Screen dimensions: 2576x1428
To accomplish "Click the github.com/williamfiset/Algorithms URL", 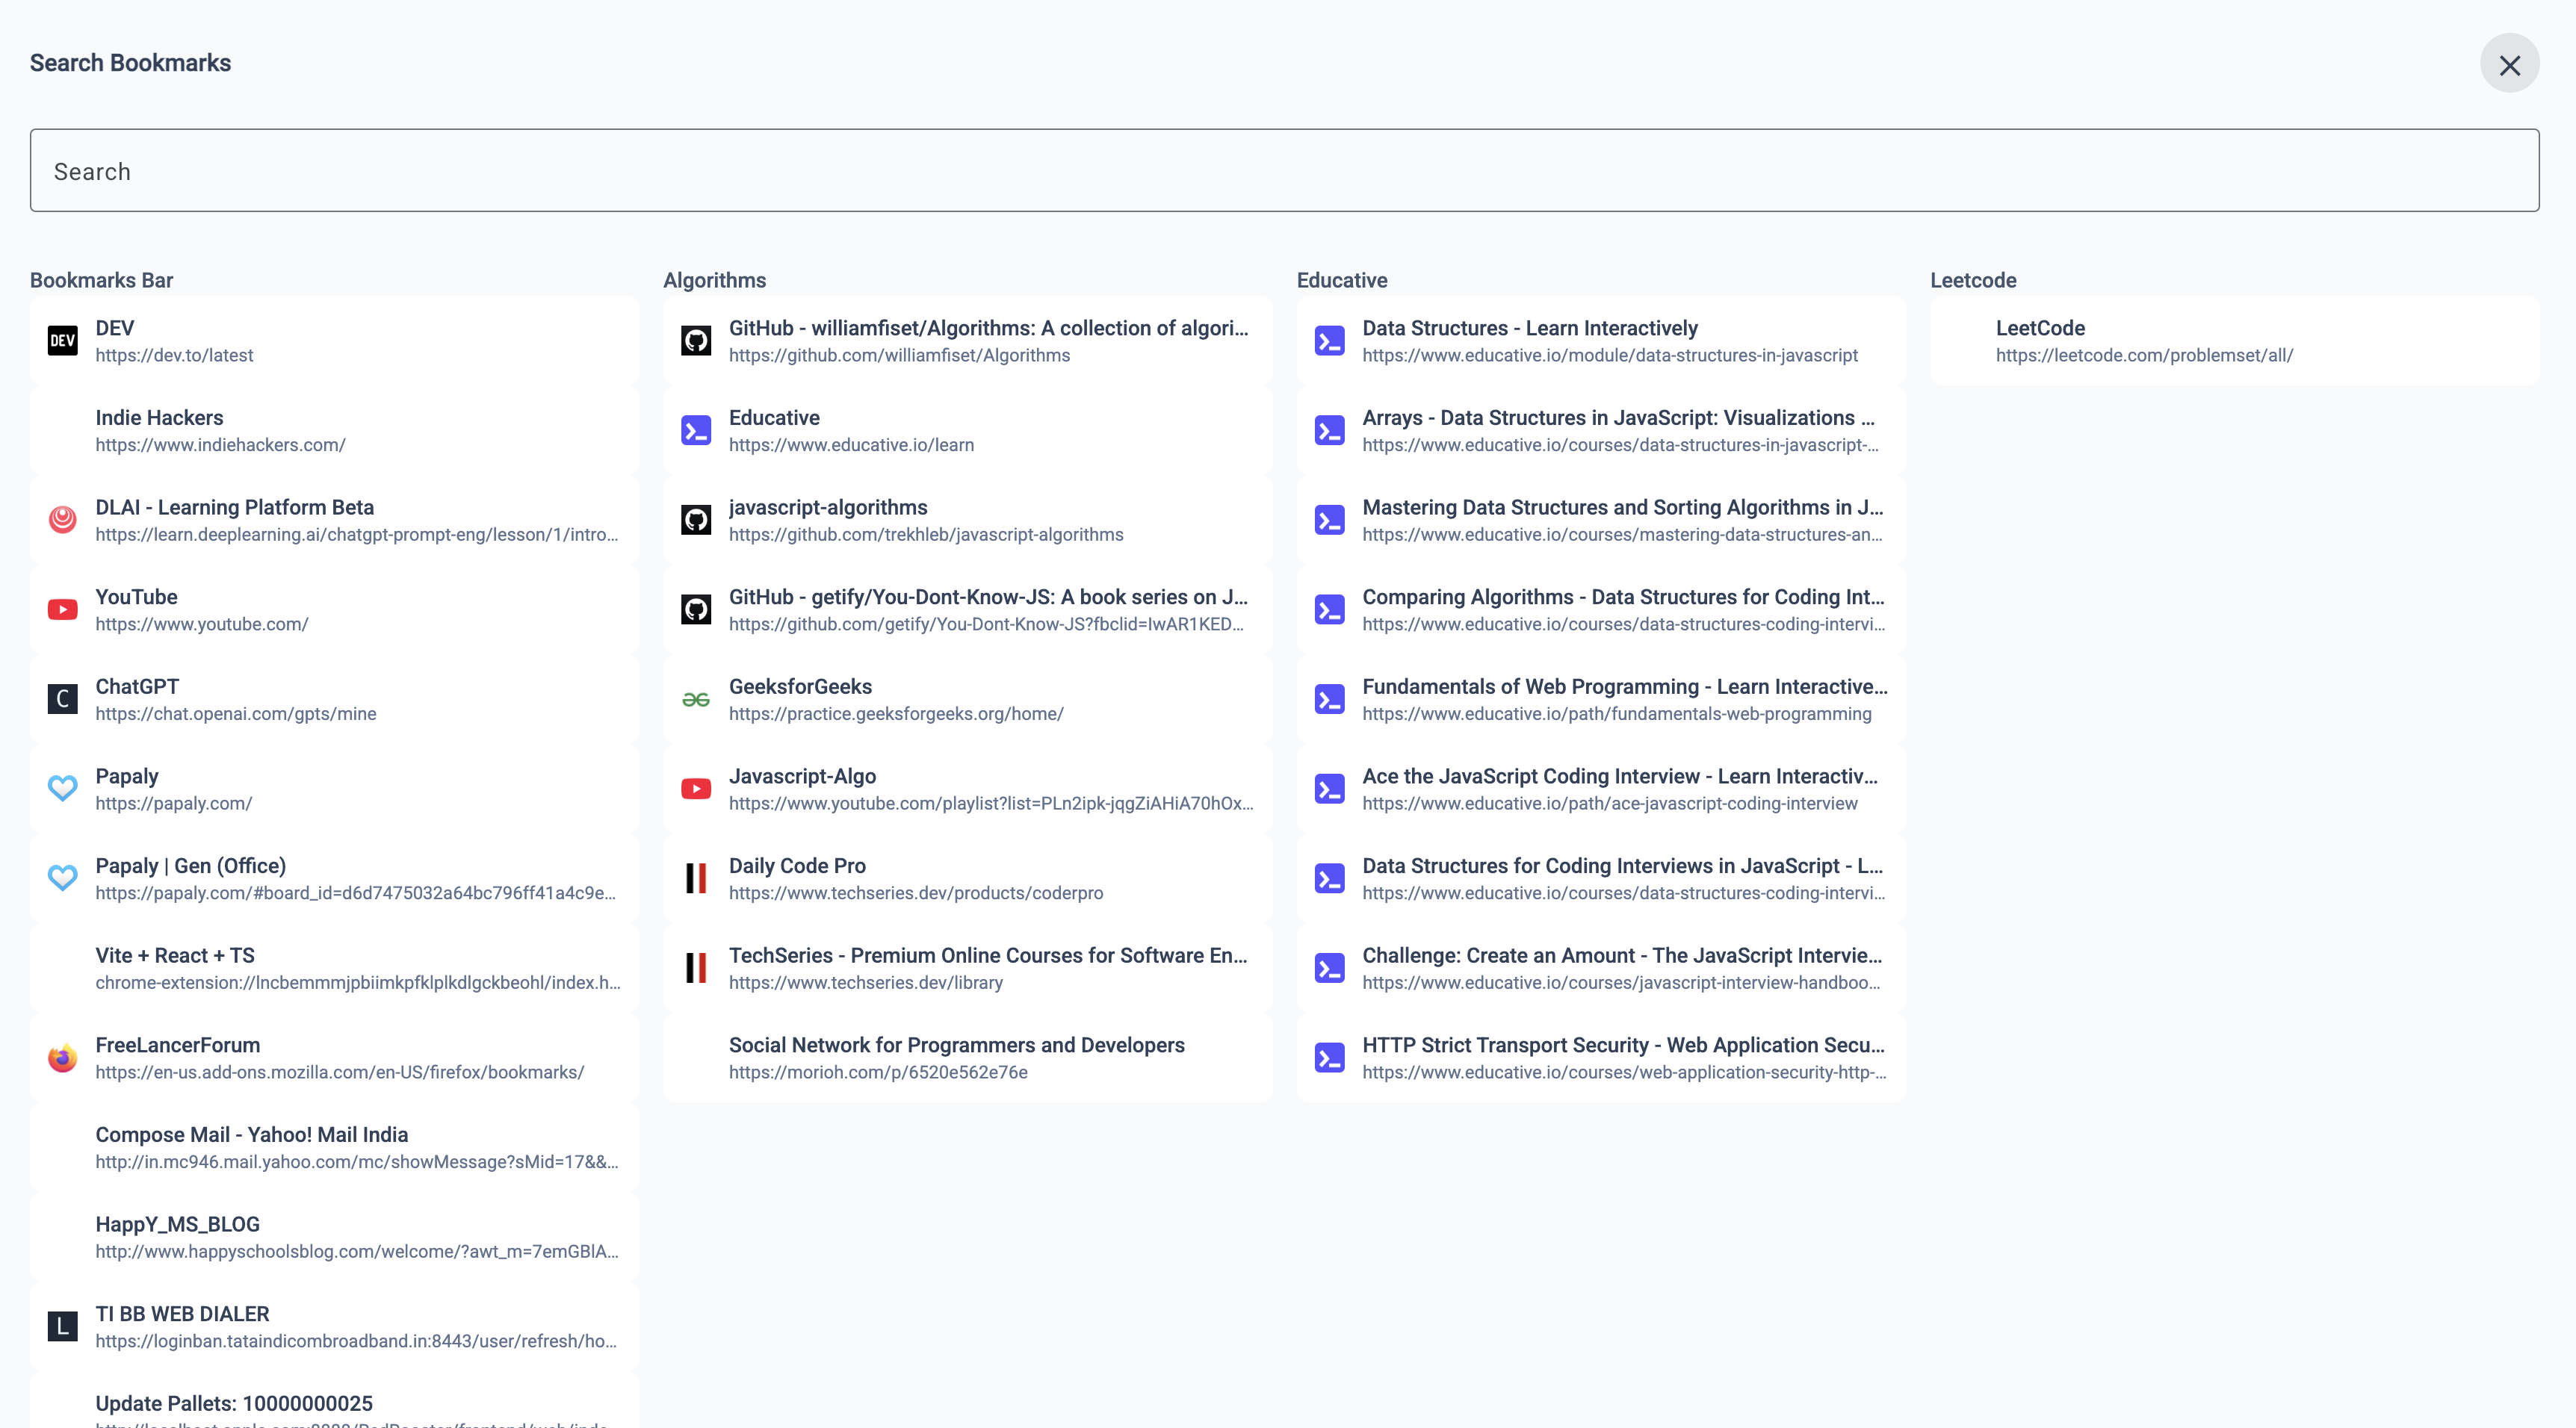I will [x=899, y=356].
